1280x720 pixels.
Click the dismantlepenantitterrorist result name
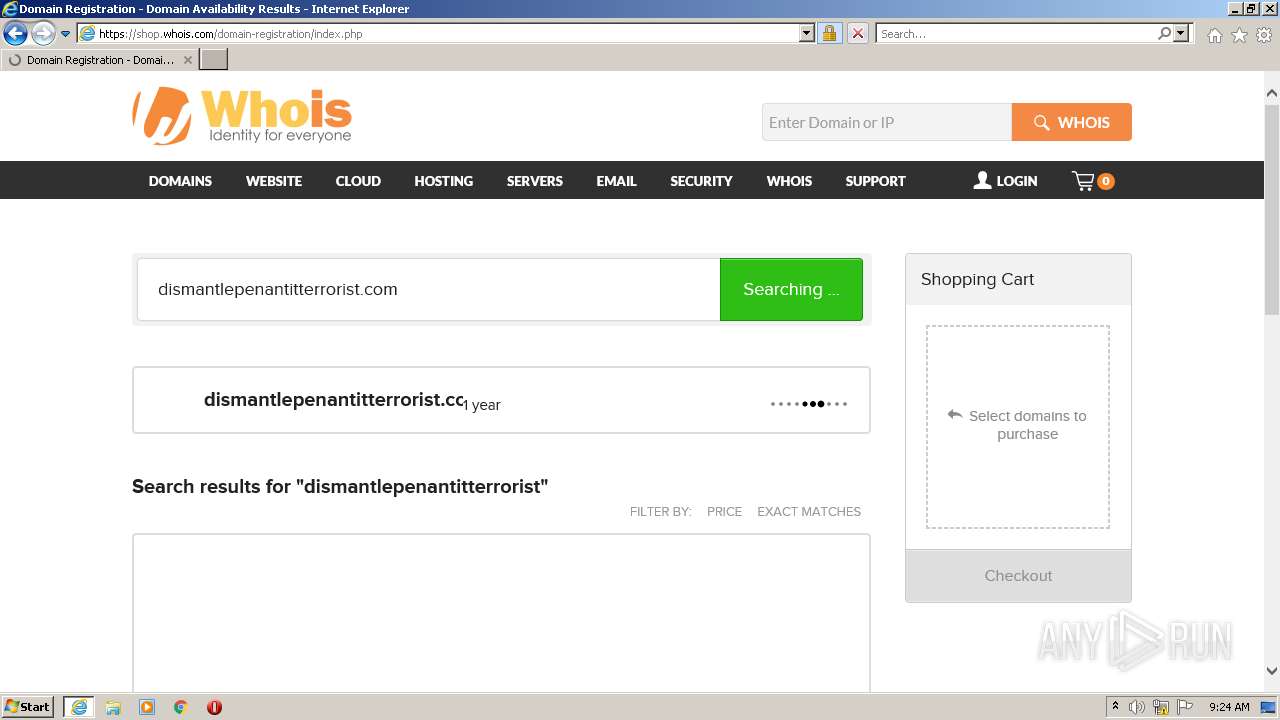tap(334, 400)
